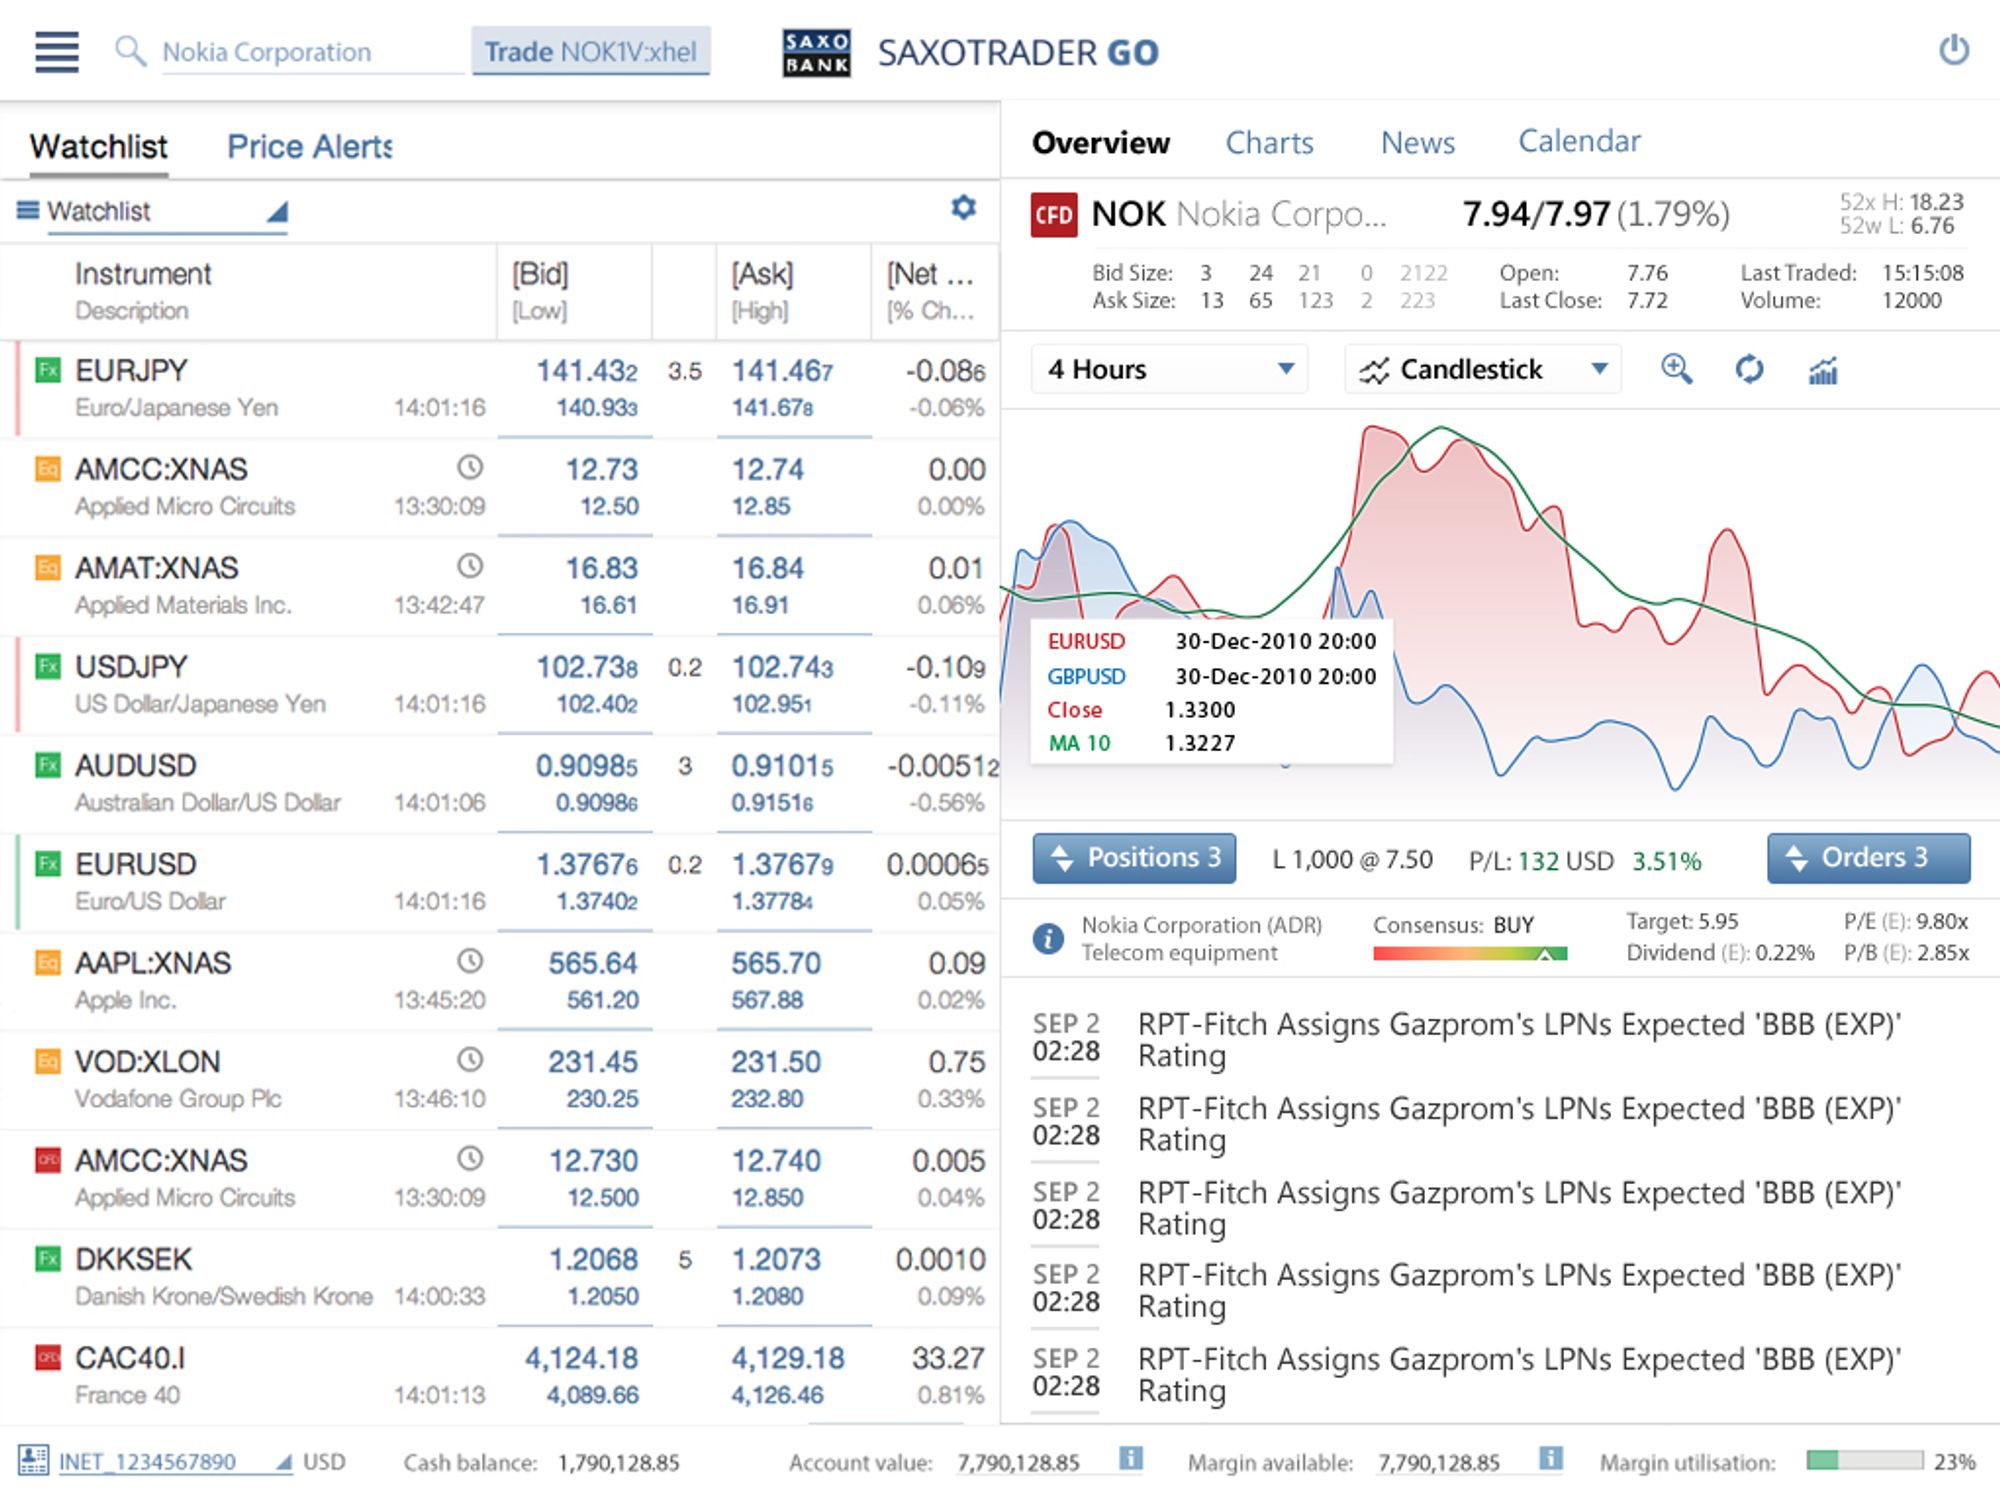Click the power logout icon

(1953, 50)
